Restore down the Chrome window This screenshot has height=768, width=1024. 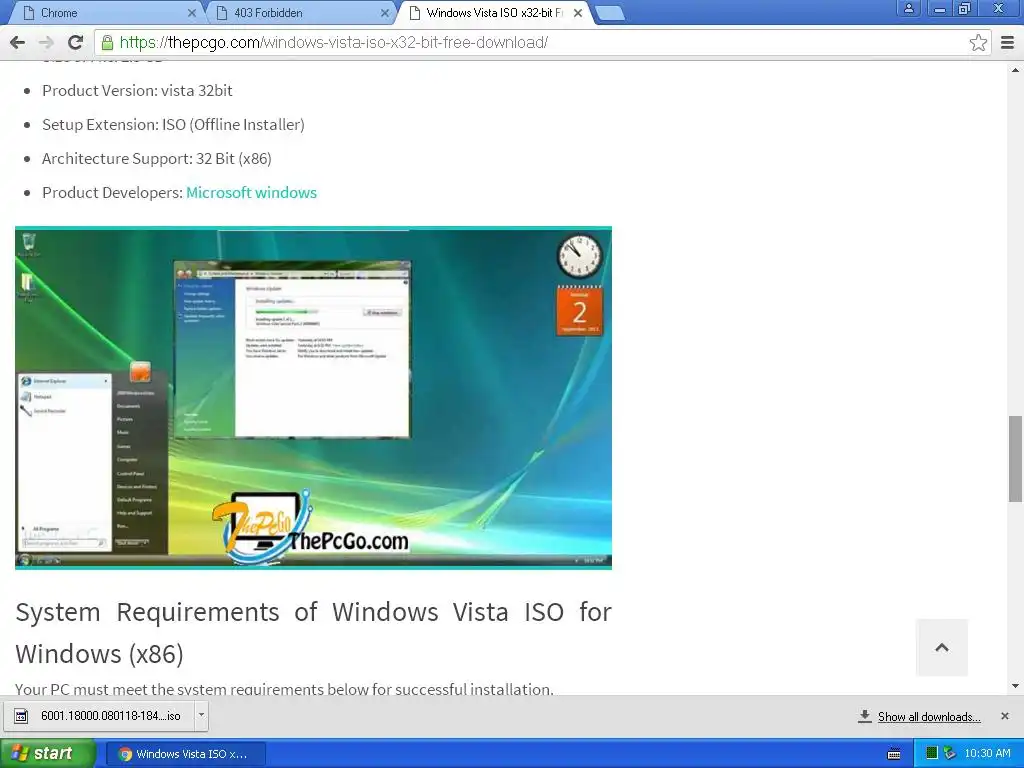(965, 8)
